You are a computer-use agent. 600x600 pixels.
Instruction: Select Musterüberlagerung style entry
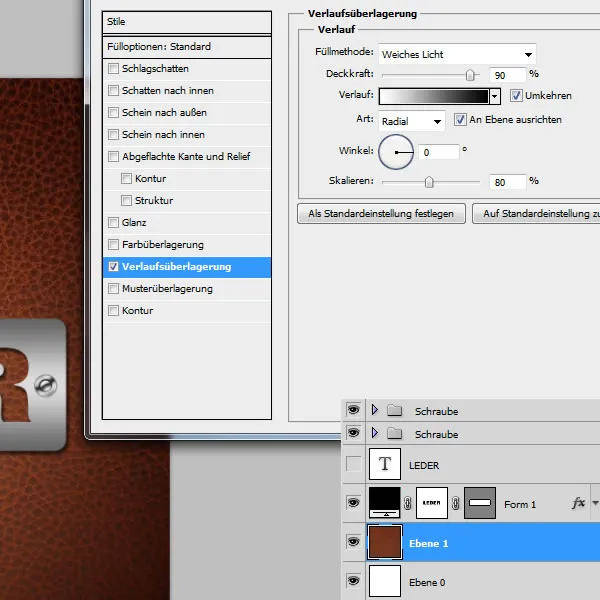168,289
